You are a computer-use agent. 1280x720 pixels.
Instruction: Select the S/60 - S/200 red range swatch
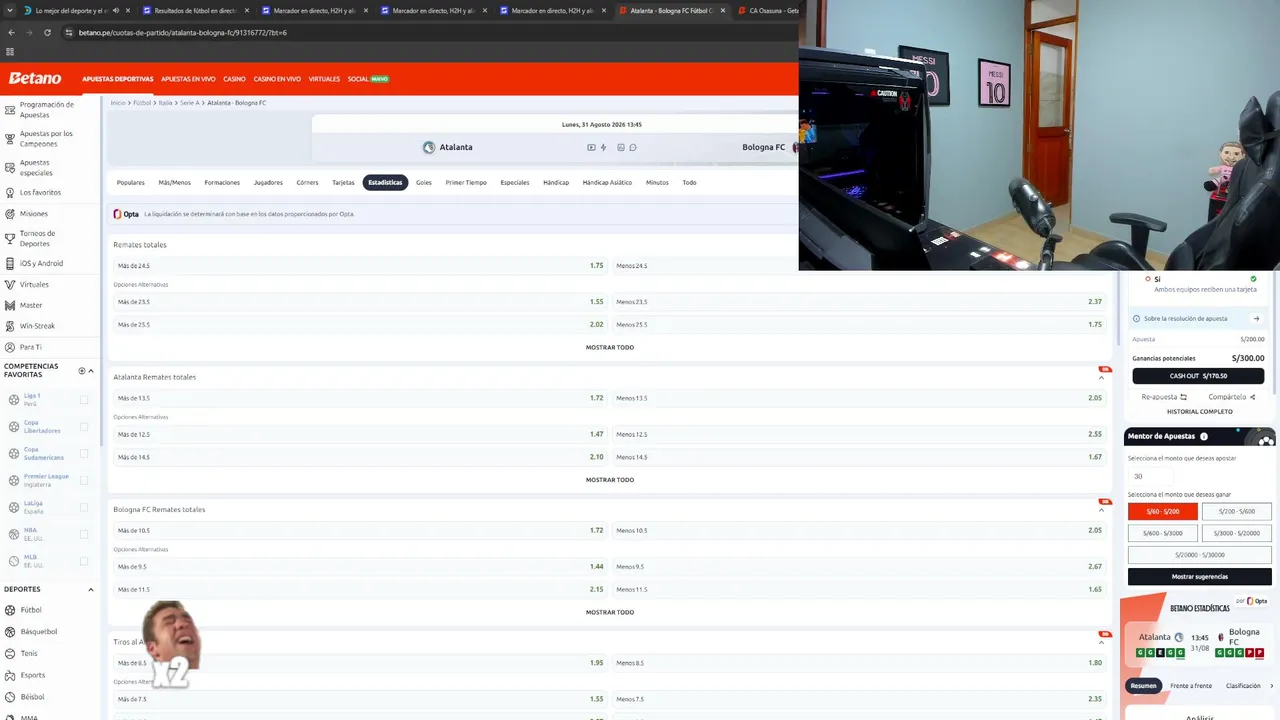[1163, 511]
